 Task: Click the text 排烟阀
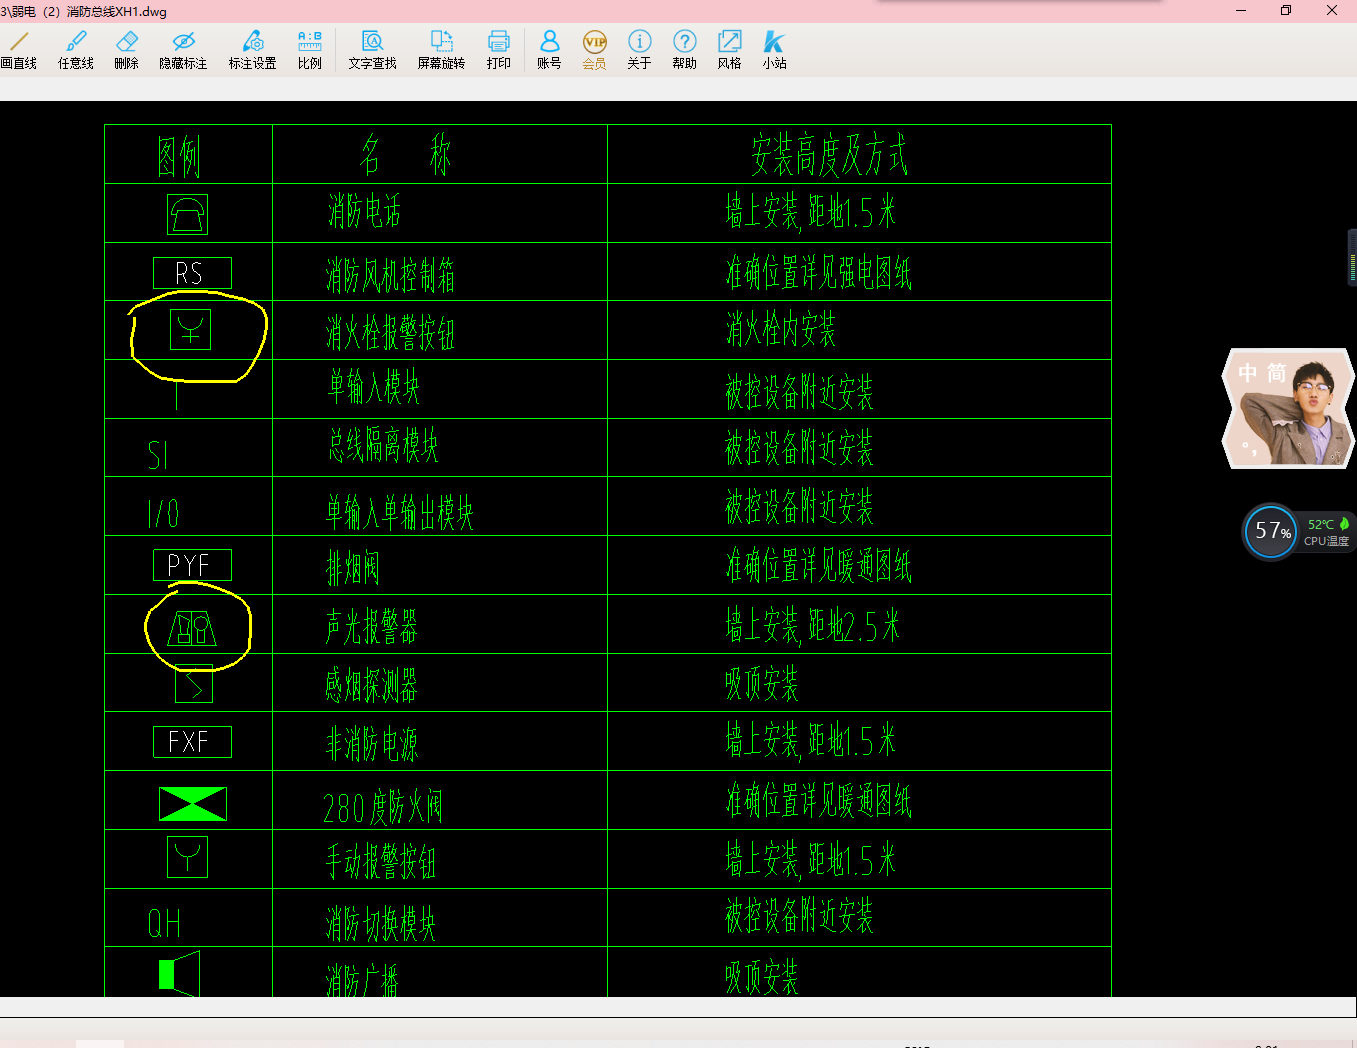click(353, 568)
